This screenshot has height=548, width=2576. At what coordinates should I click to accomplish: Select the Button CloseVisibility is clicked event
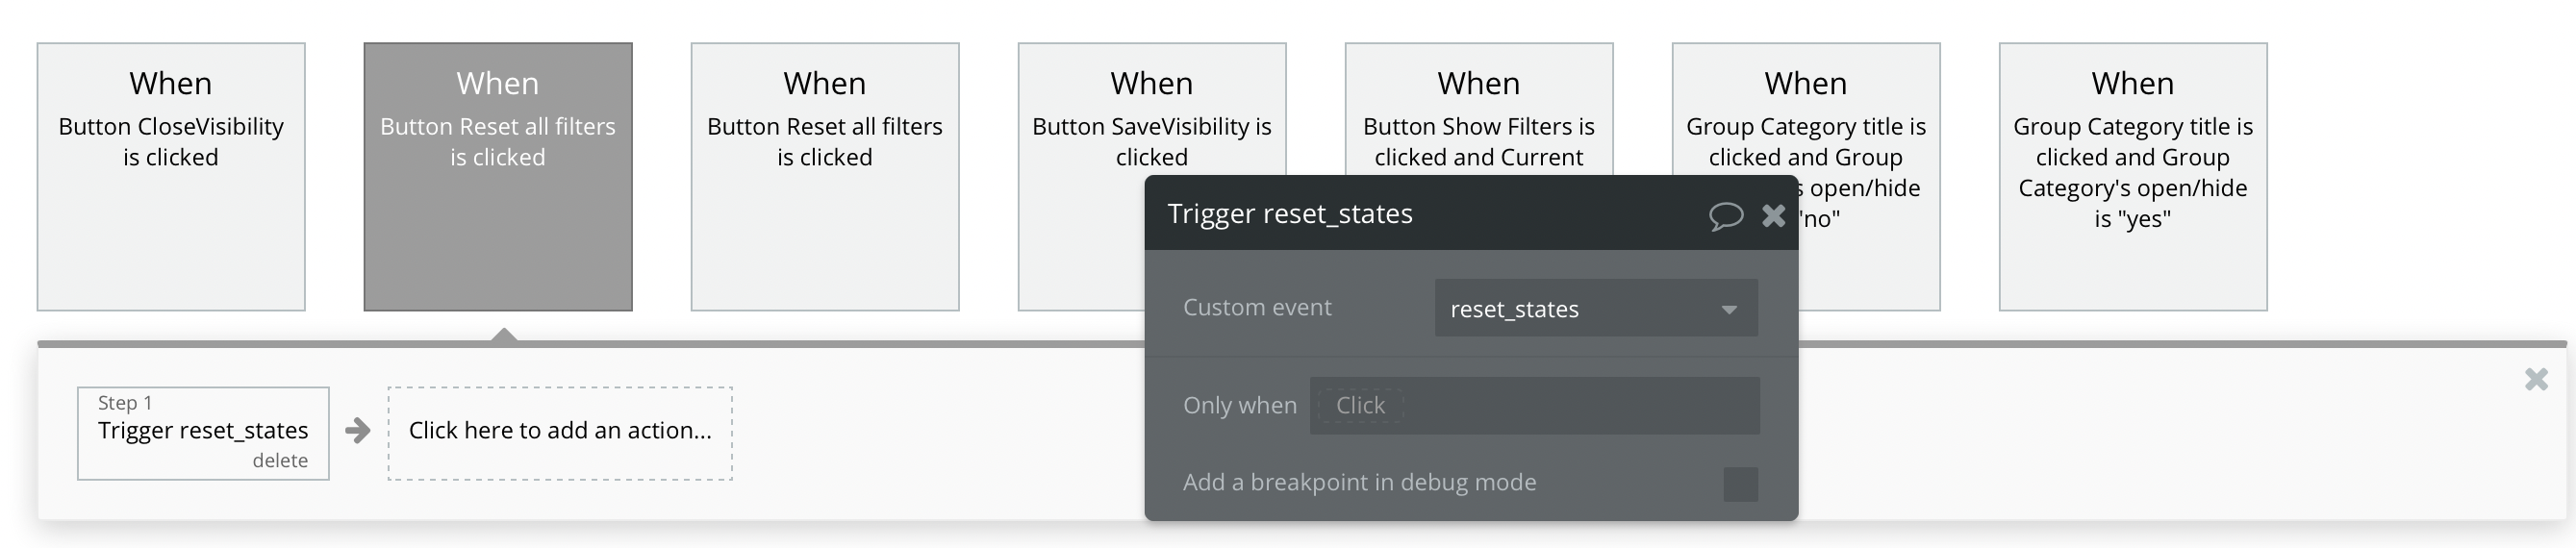171,176
